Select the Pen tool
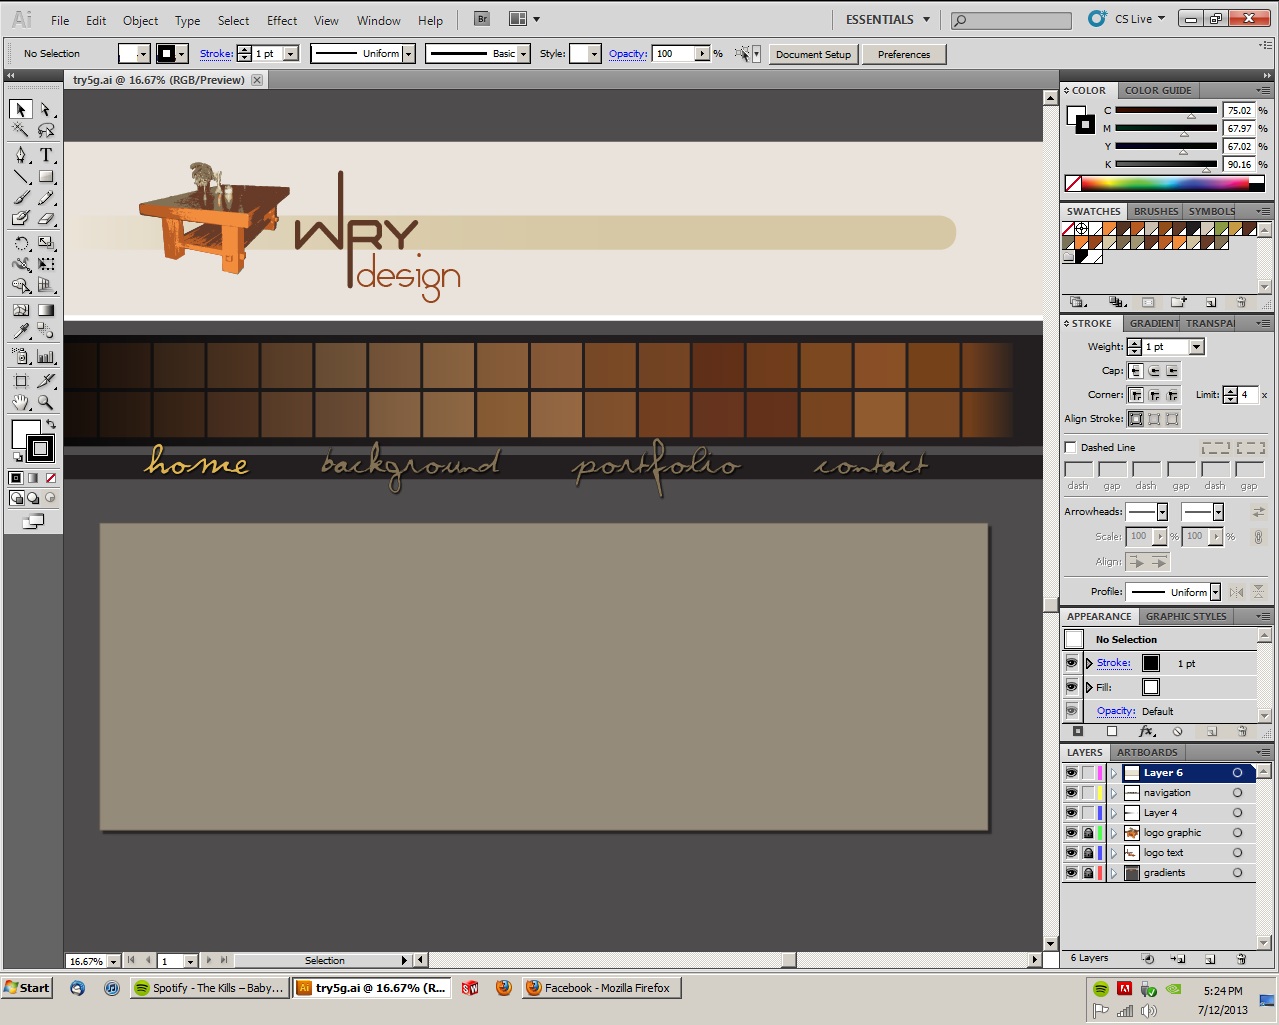Viewport: 1279px width, 1025px height. pos(21,155)
